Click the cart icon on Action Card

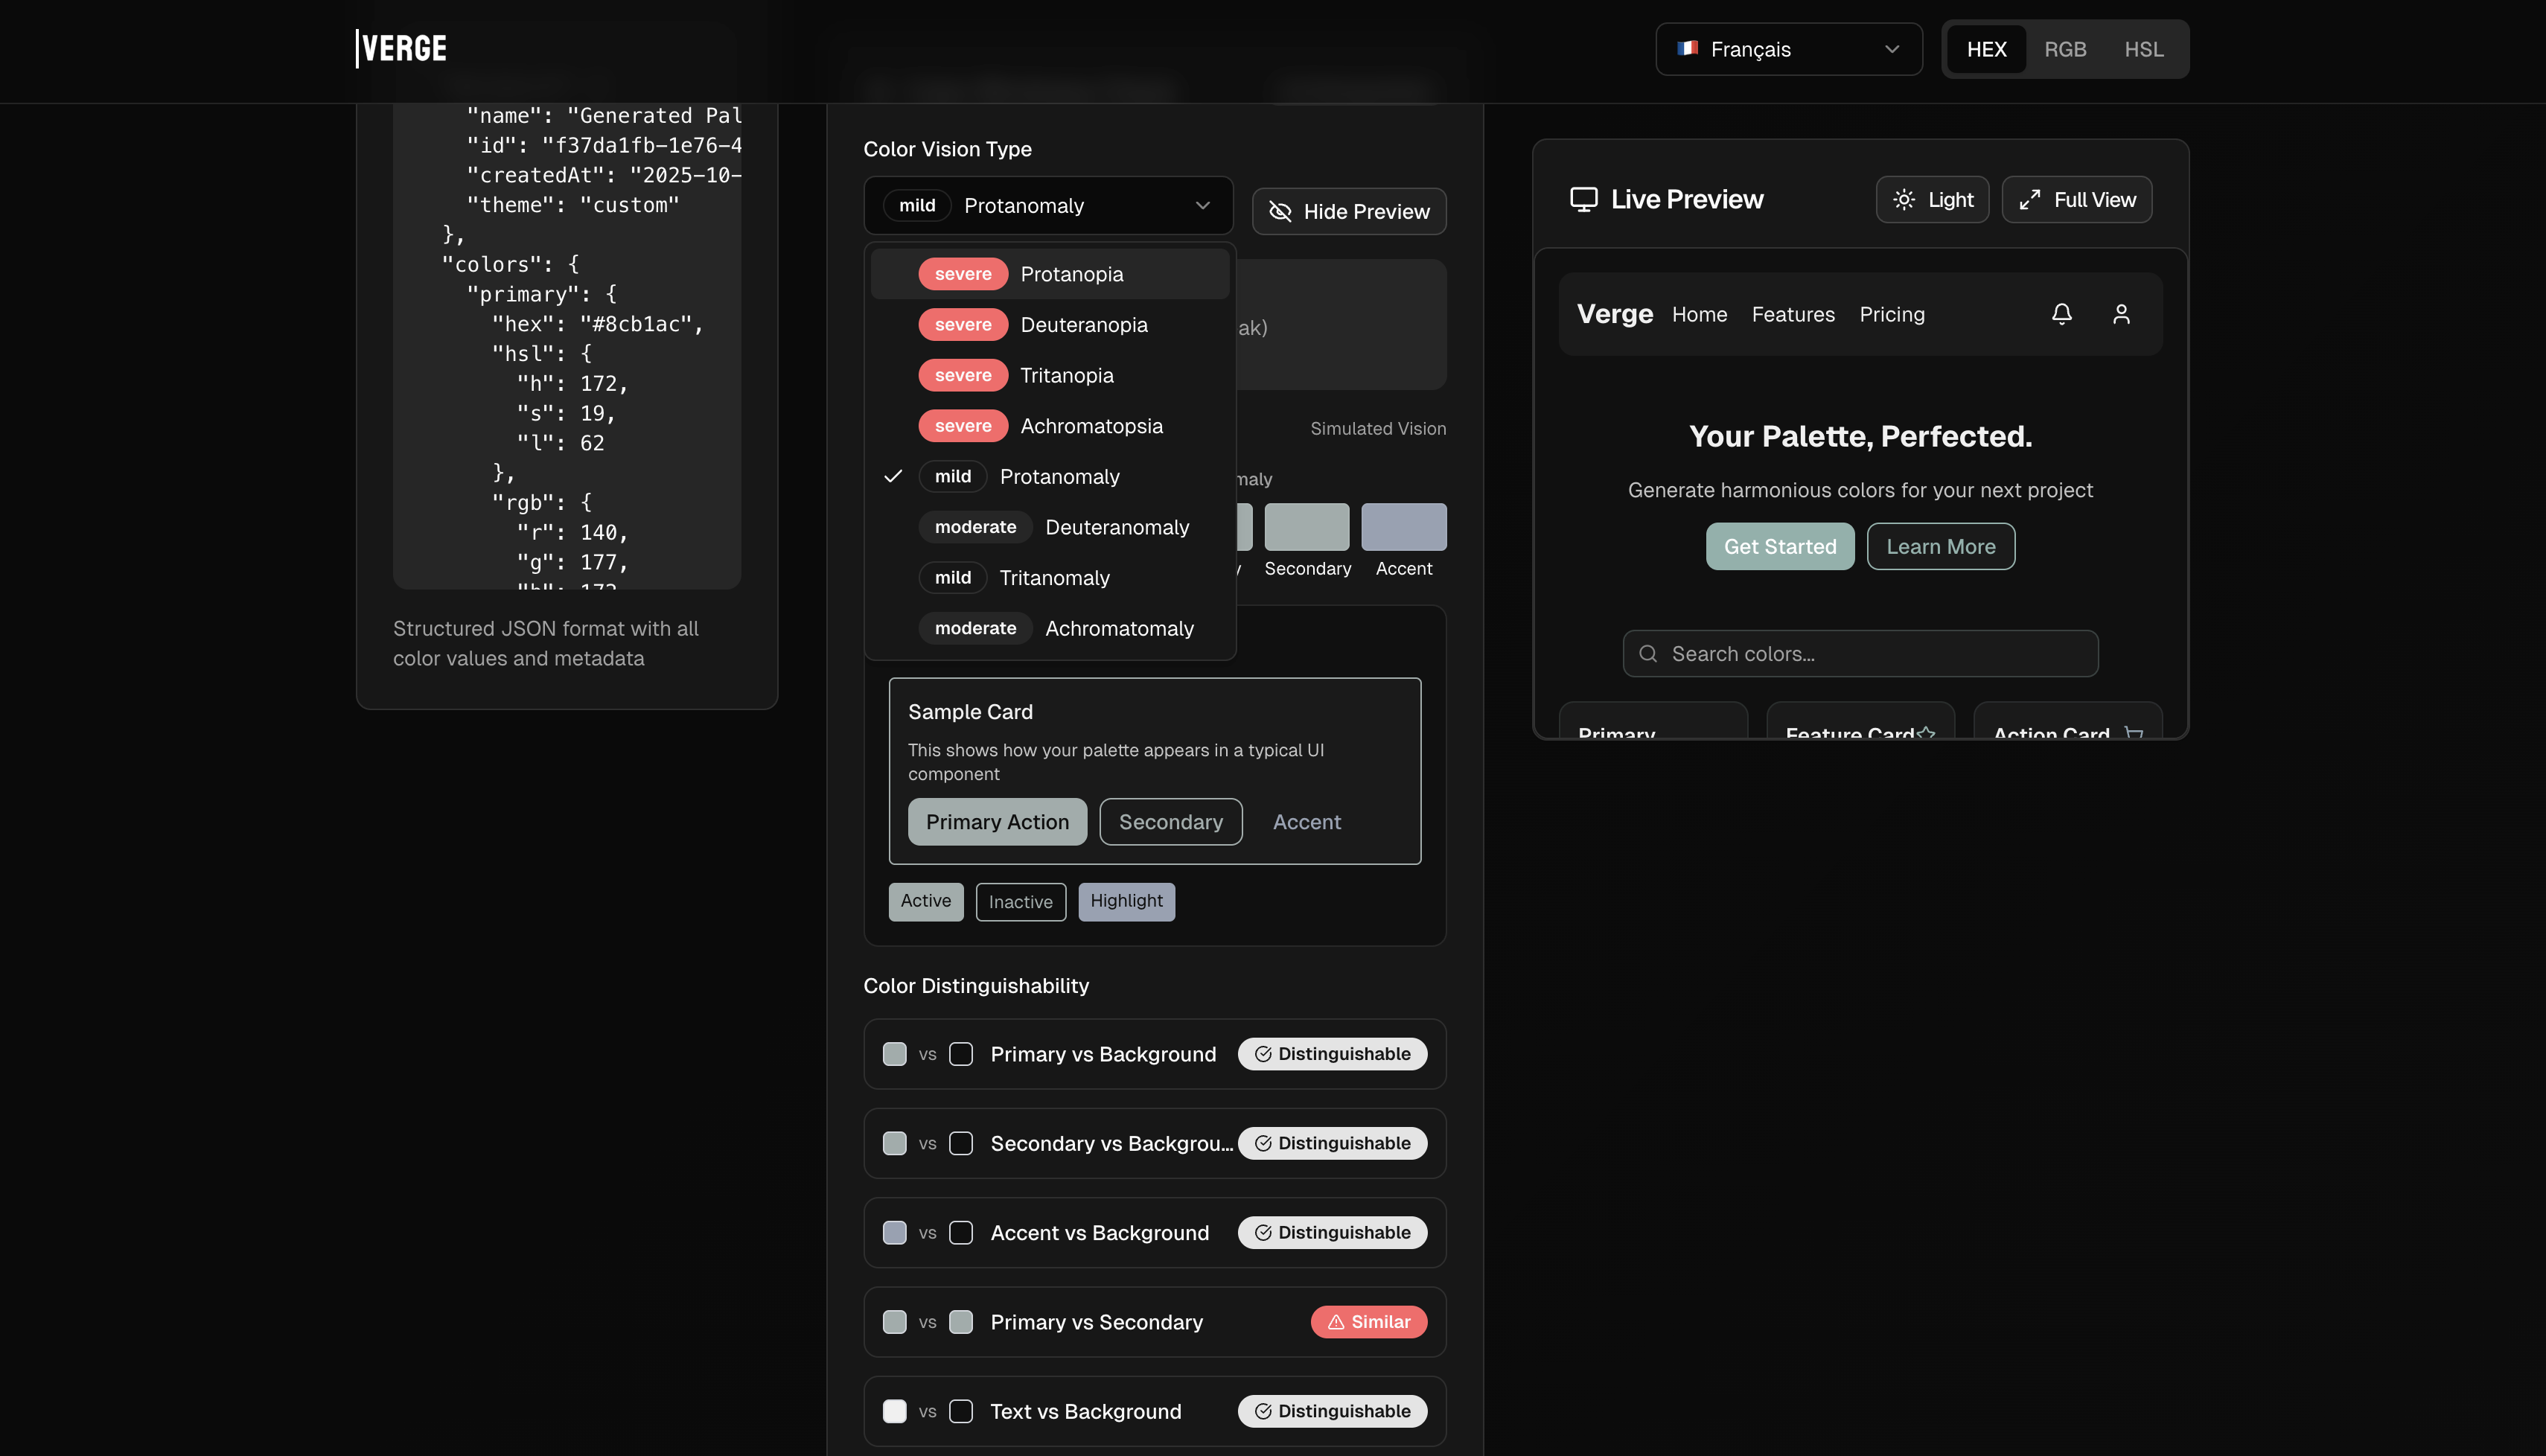point(2134,733)
